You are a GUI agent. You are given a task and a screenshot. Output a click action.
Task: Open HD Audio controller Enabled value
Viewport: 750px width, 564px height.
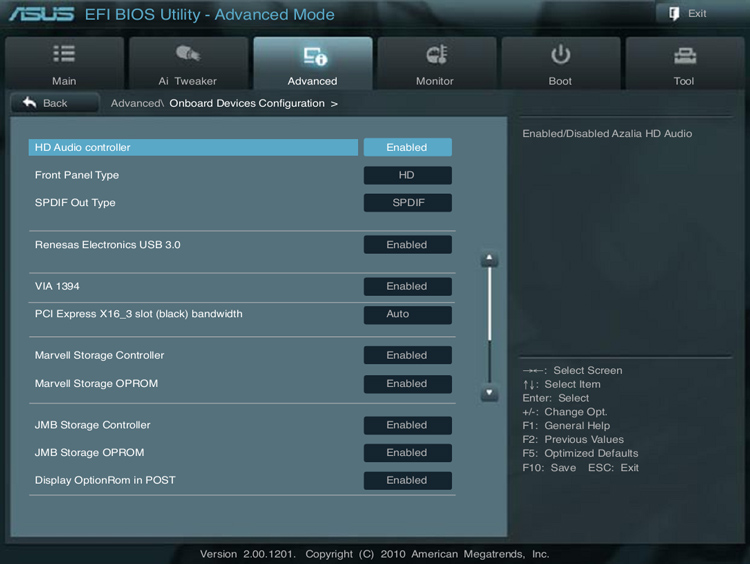point(408,147)
